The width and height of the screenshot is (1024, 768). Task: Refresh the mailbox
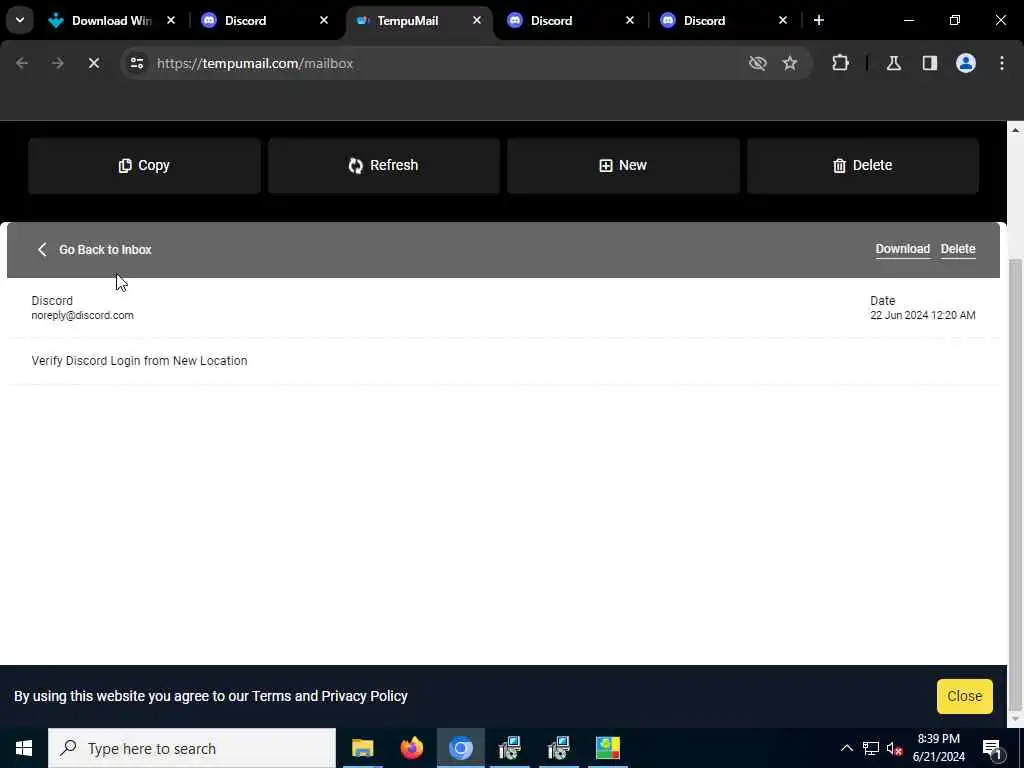click(383, 166)
